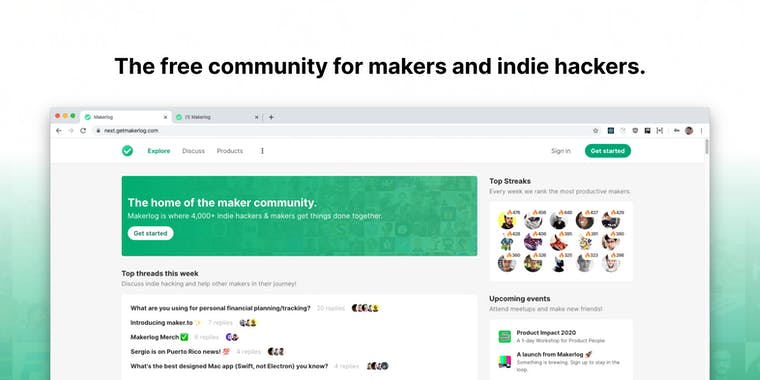Open the yellow-background top streak avatar

pos(507,221)
